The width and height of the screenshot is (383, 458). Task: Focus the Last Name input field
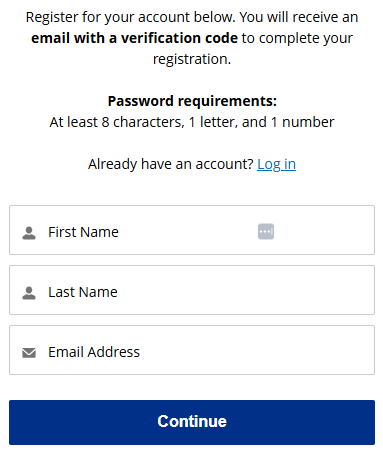click(192, 290)
